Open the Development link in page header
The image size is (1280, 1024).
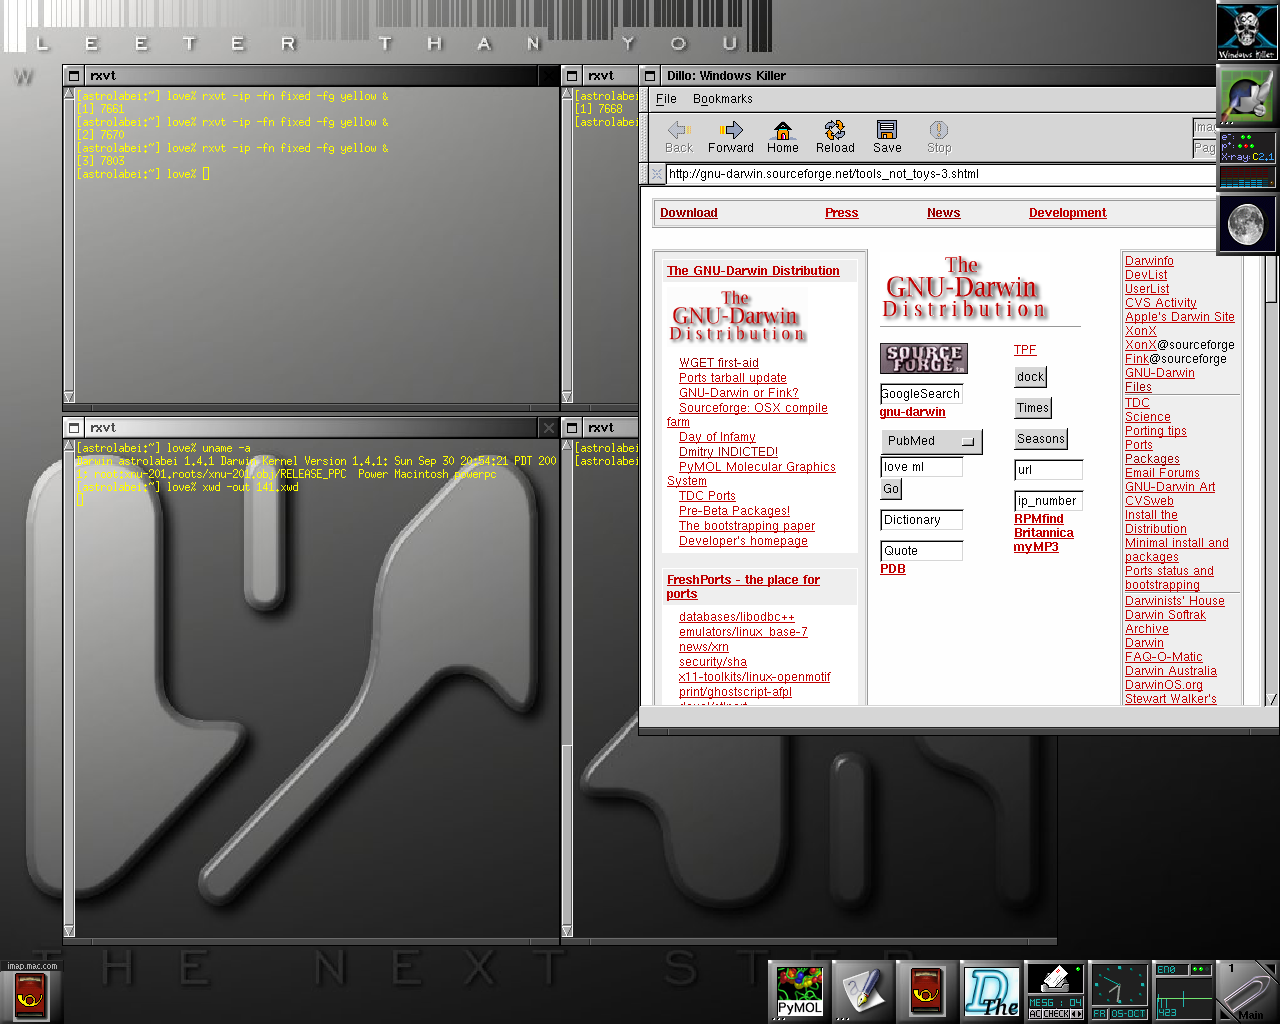click(1067, 213)
